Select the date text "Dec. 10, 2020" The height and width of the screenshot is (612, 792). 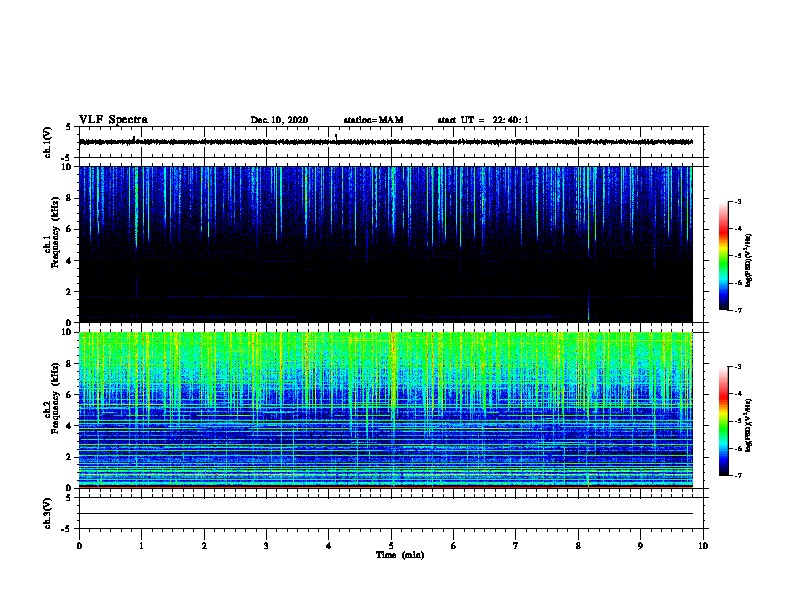tap(279, 120)
